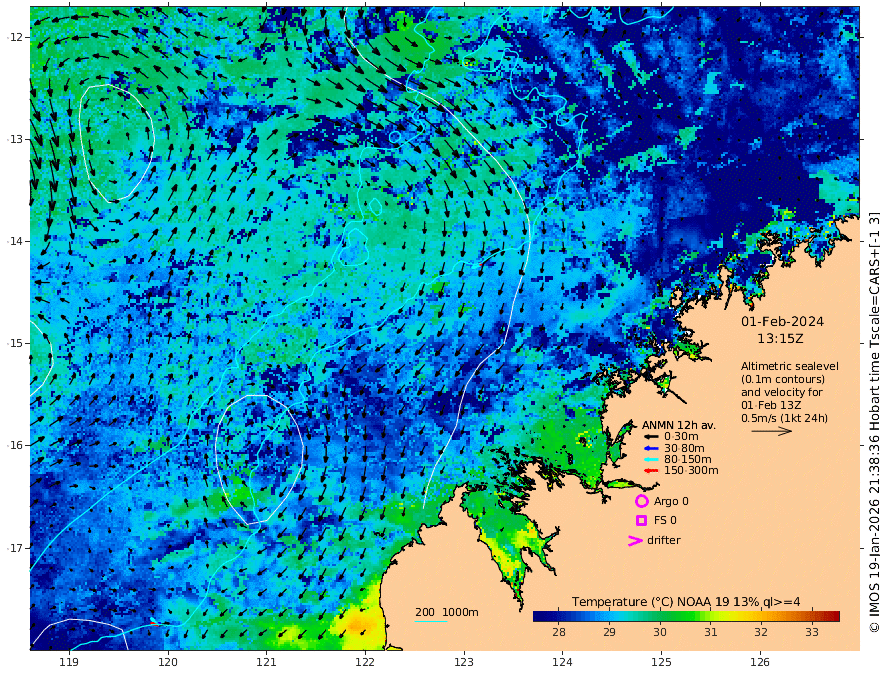Click the time label 13:15Z
Image resolution: width=880 pixels, height=680 pixels.
[780, 339]
